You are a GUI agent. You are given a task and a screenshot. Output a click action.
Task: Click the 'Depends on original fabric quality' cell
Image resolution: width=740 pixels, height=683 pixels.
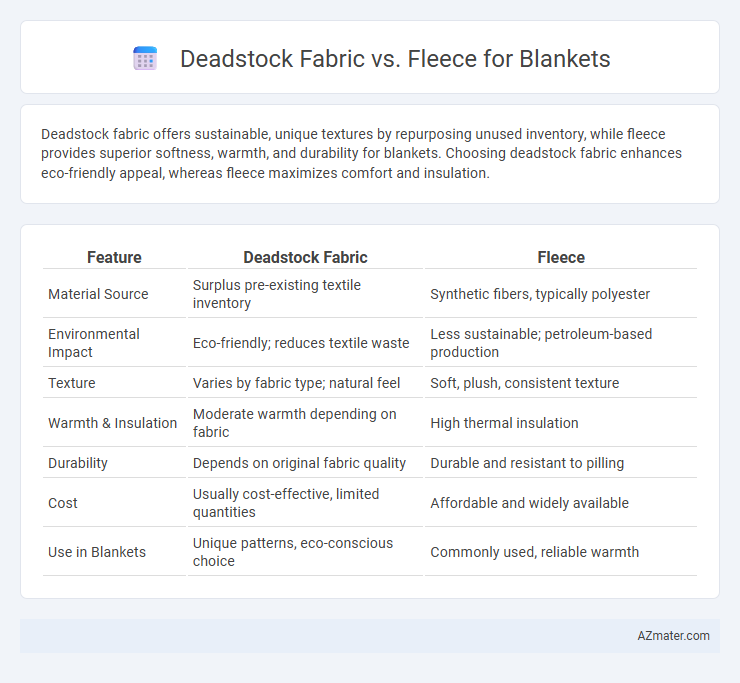pos(305,463)
